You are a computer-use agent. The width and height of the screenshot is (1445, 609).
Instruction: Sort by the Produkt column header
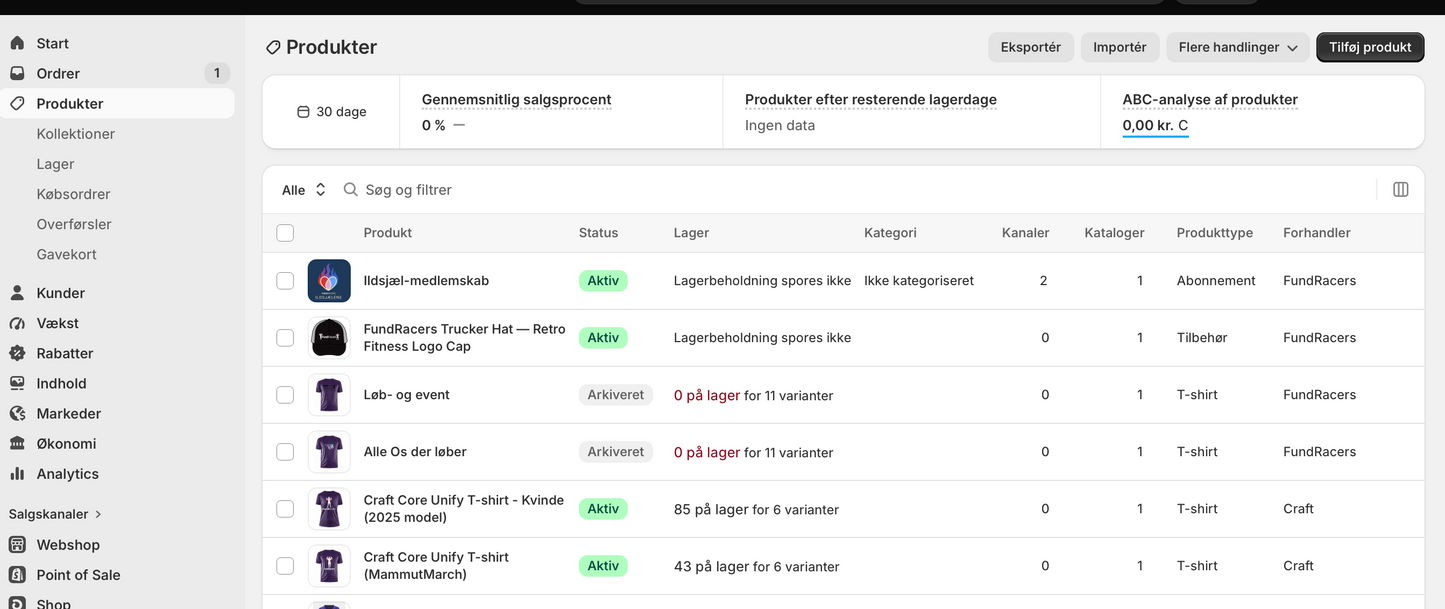388,233
